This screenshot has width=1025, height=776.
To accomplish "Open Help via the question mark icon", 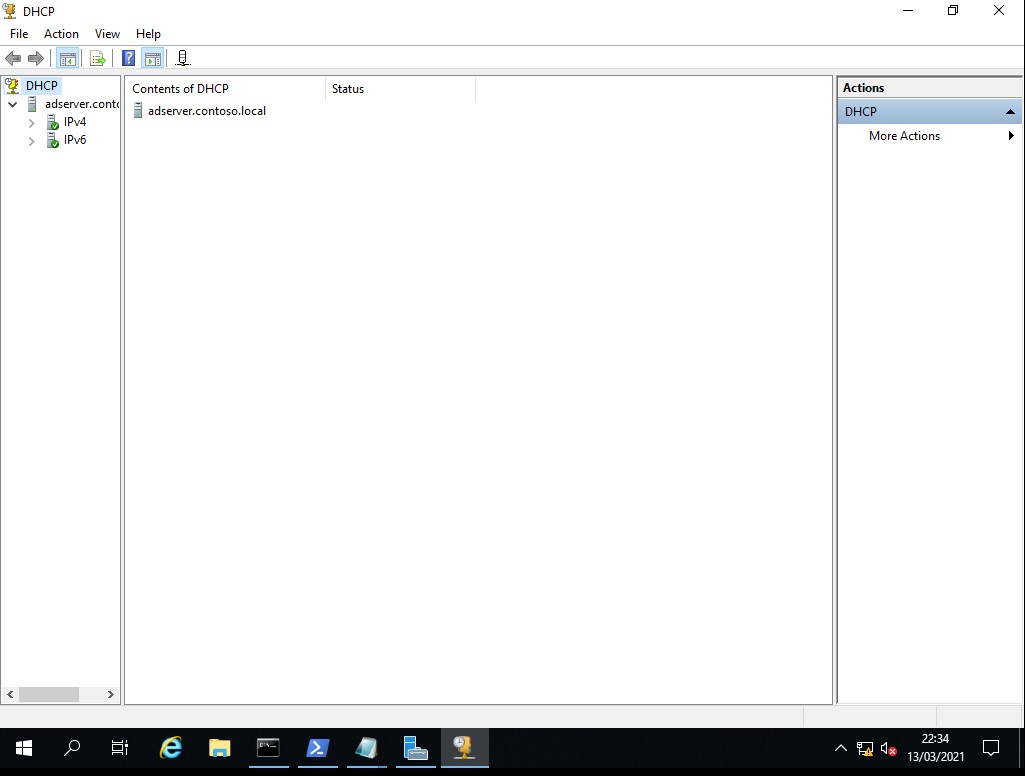I will (128, 59).
